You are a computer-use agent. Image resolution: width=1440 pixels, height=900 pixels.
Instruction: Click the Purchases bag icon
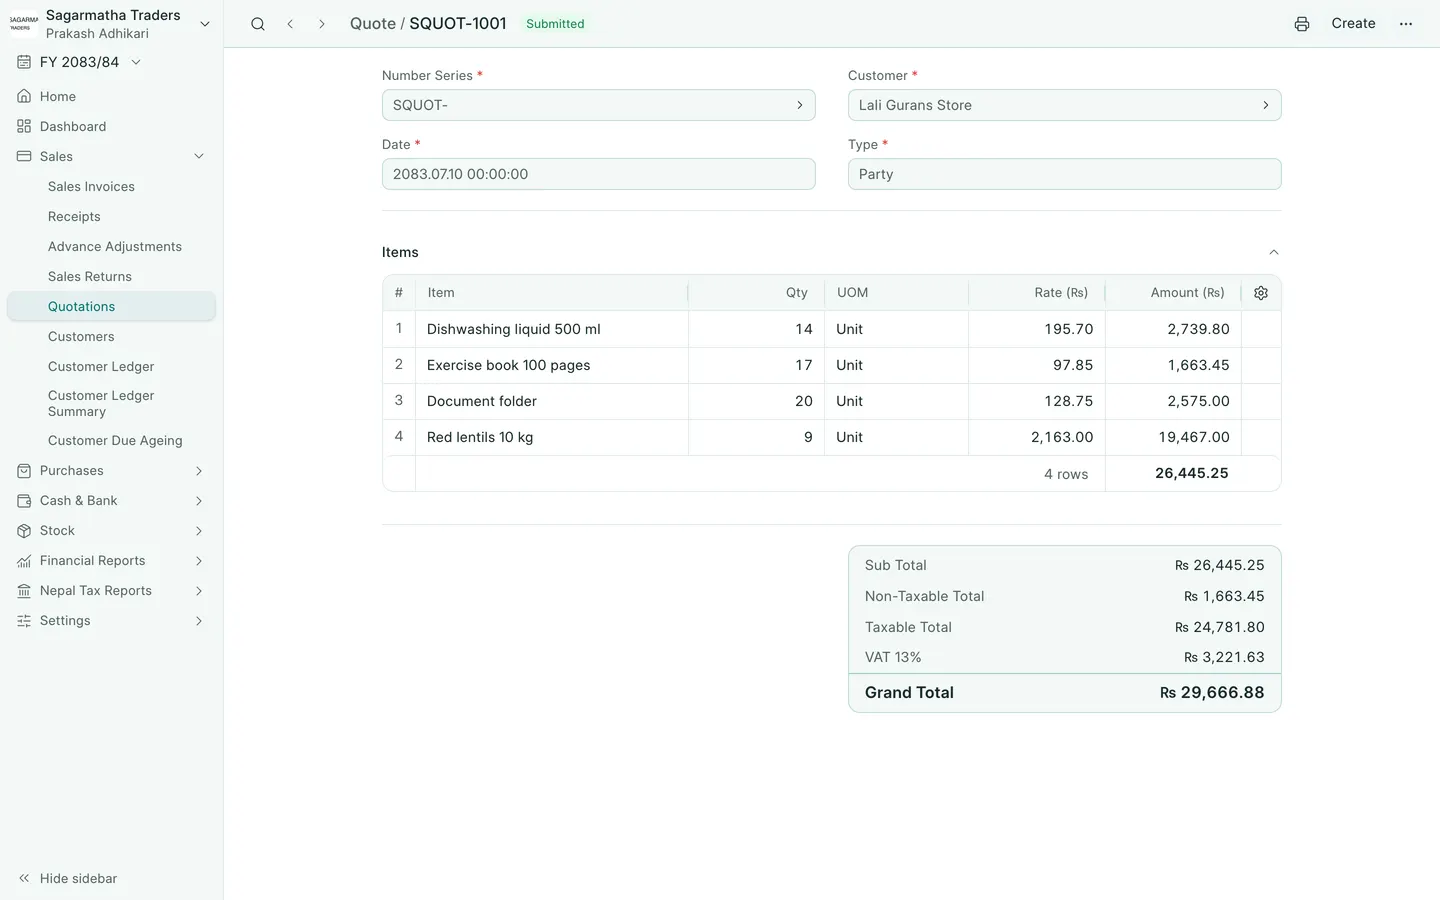24,471
